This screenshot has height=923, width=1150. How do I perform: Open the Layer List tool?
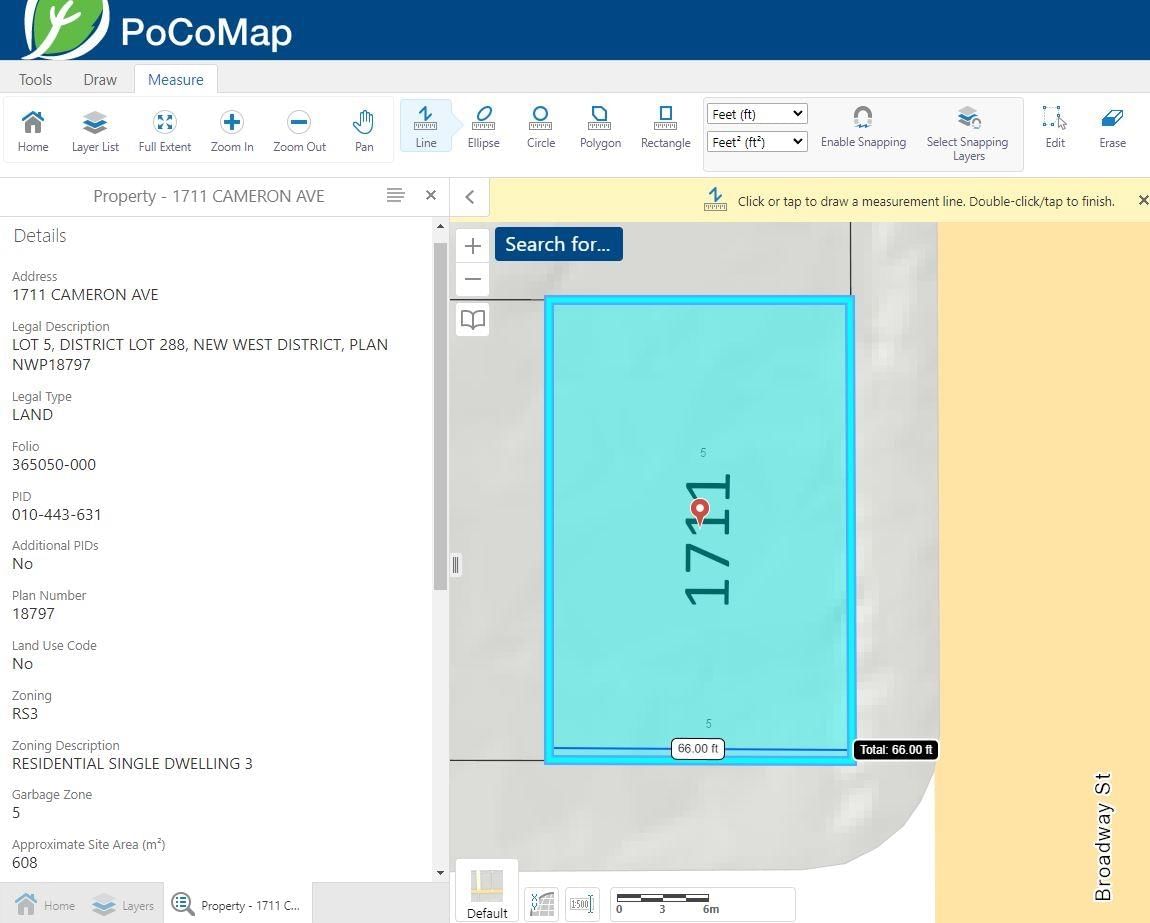click(95, 131)
